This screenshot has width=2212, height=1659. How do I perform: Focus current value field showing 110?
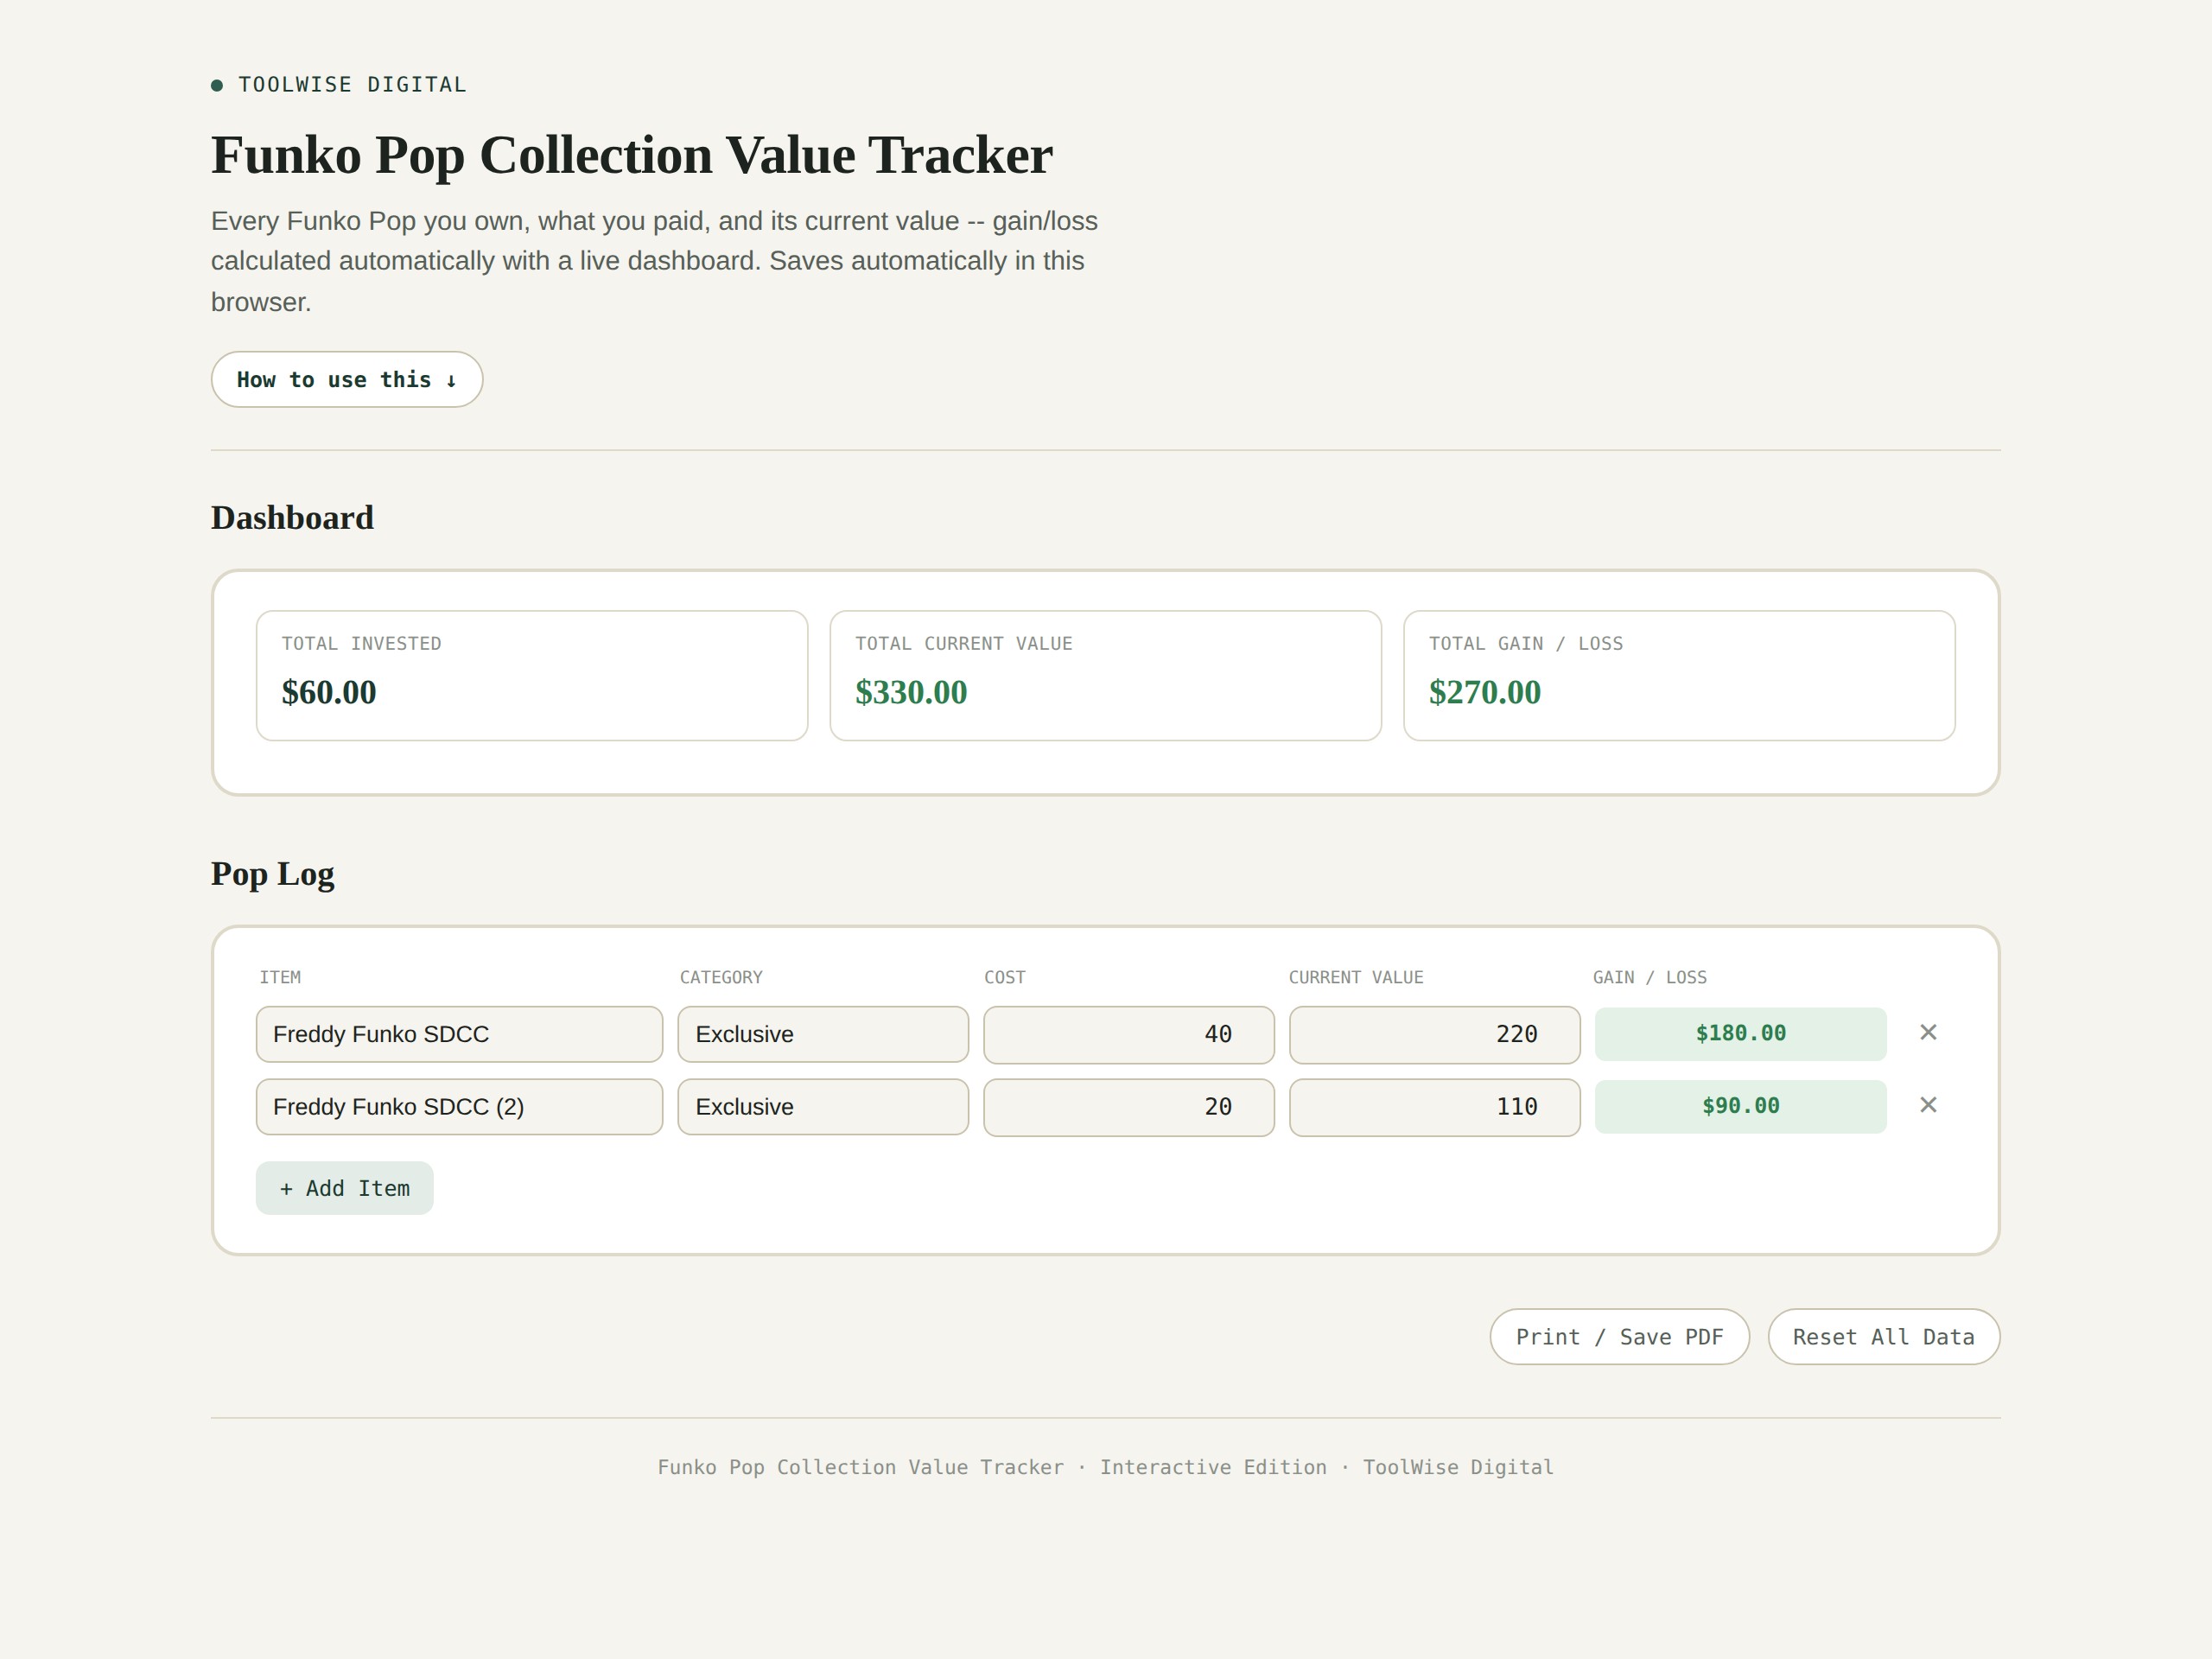(x=1435, y=1107)
